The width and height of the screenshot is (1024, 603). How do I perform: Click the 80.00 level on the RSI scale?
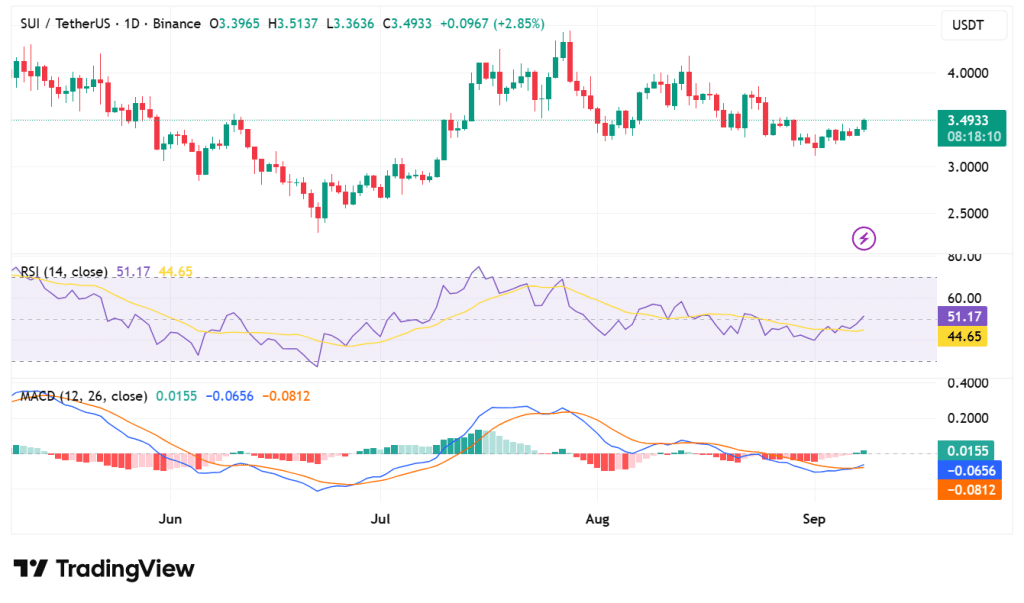click(963, 257)
